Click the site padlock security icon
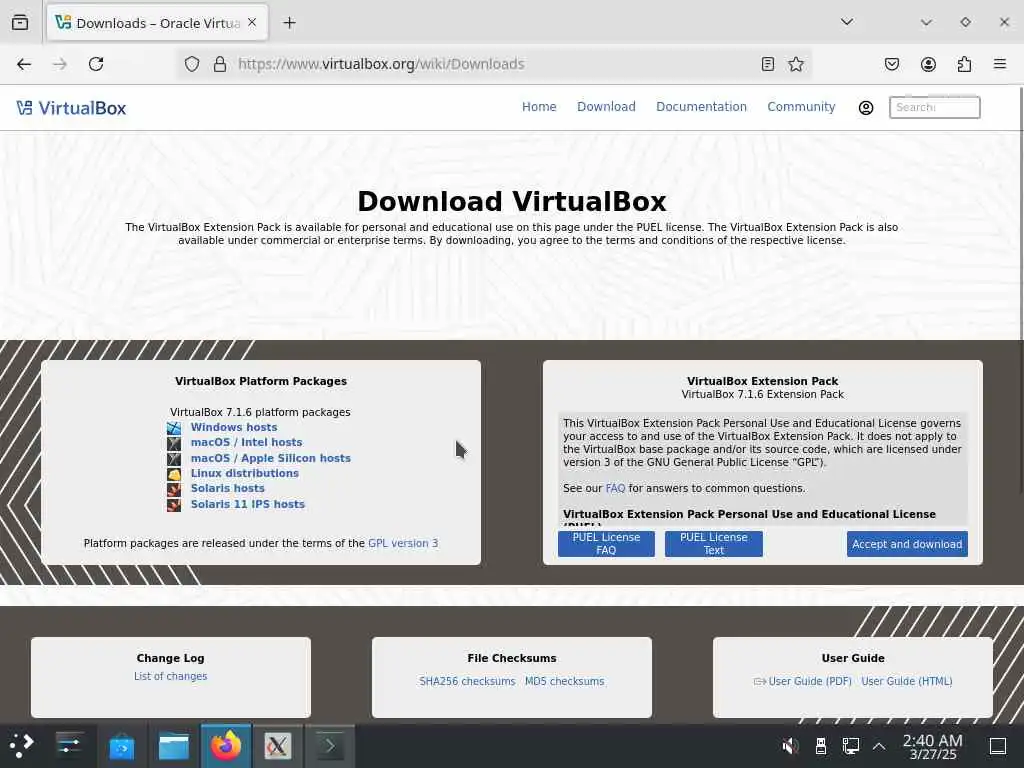This screenshot has width=1024, height=768. point(220,64)
